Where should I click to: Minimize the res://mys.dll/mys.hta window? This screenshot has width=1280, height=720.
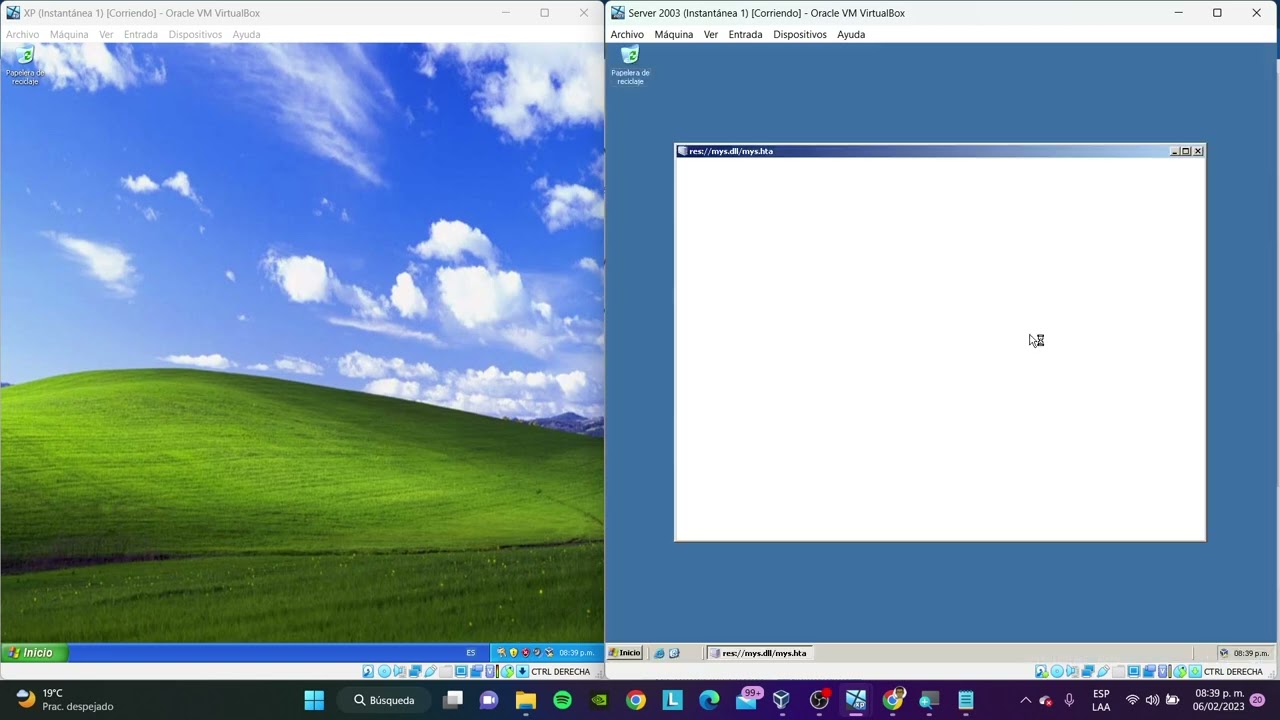pos(1175,151)
